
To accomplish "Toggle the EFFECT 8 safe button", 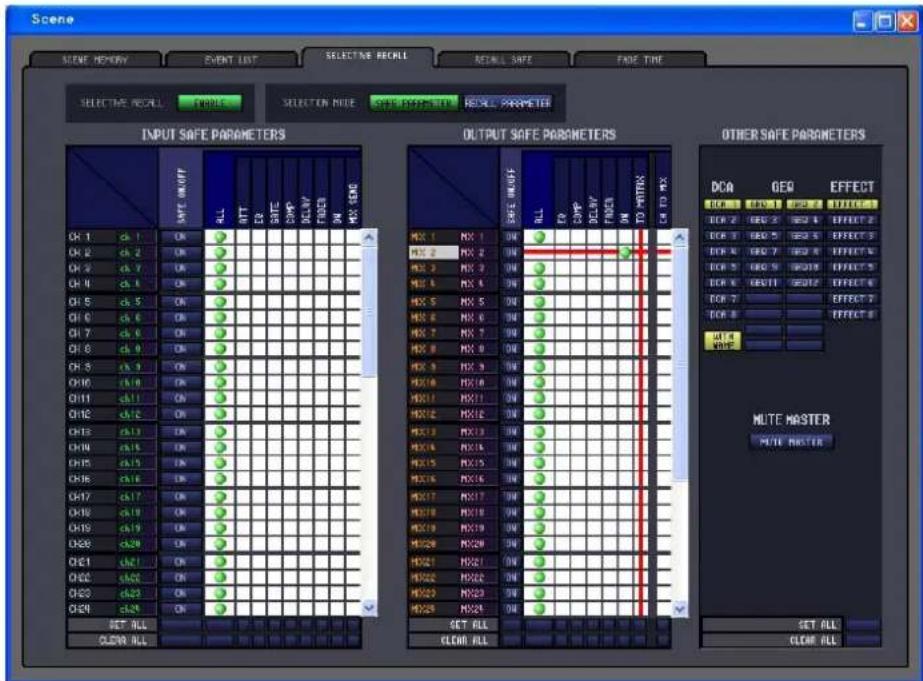I will (852, 315).
